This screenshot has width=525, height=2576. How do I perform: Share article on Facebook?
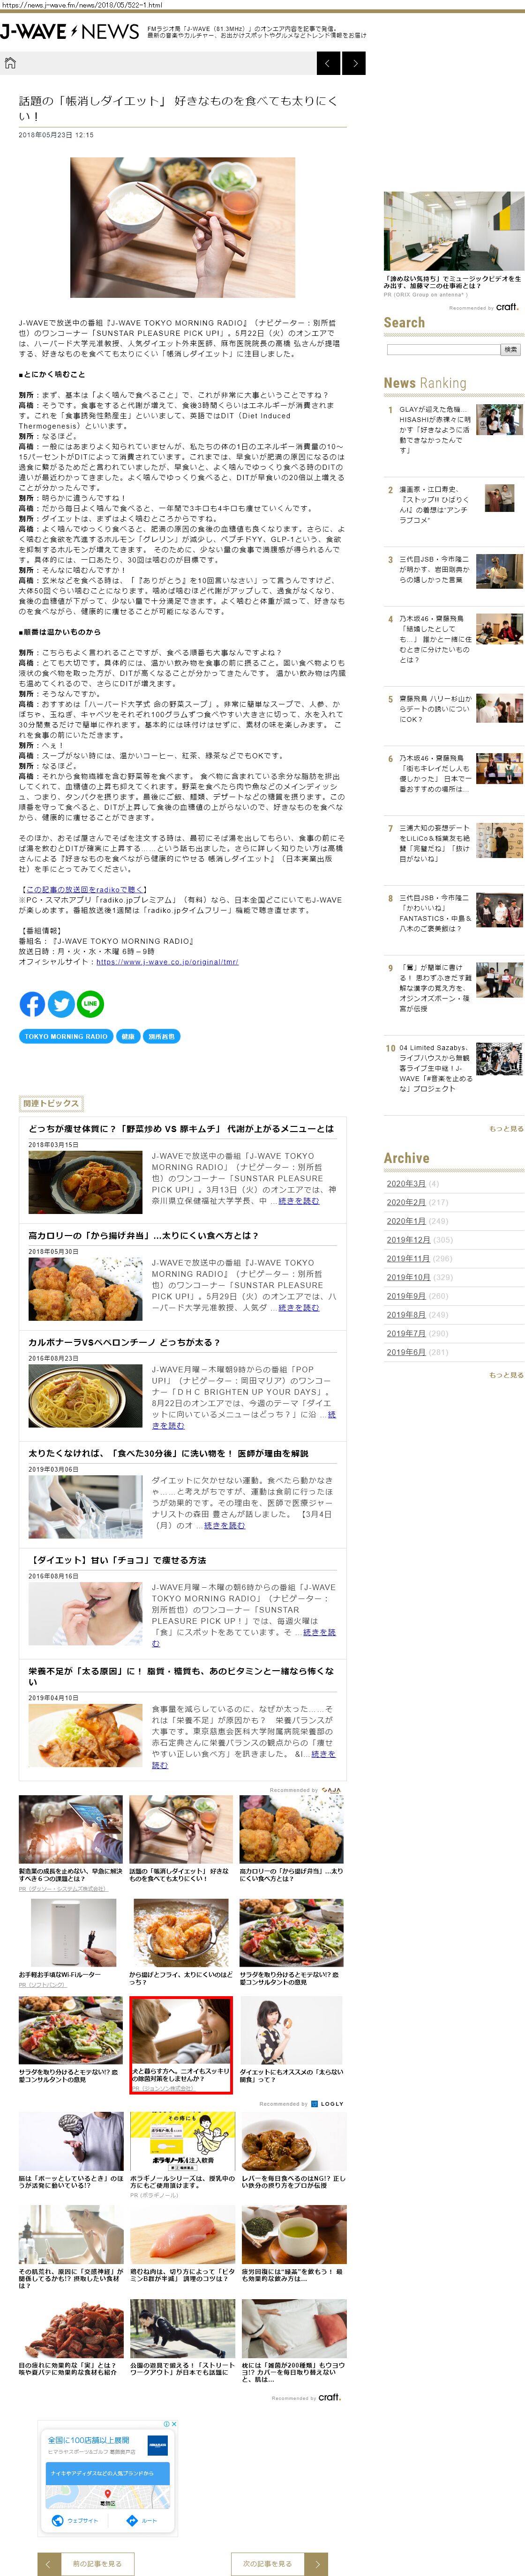tap(32, 1004)
